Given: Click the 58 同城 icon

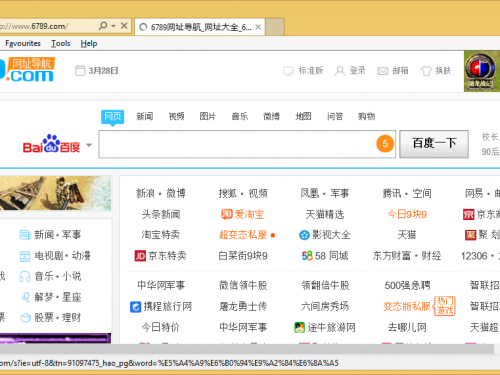Looking at the screenshot, I should pyautogui.click(x=307, y=256).
